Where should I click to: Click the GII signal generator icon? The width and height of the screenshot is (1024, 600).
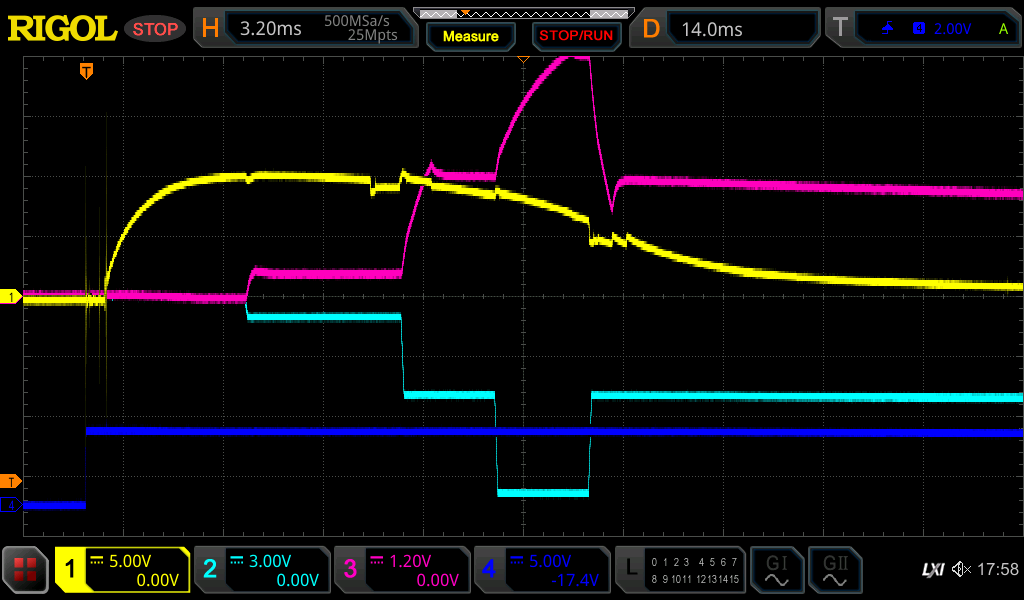click(x=834, y=570)
